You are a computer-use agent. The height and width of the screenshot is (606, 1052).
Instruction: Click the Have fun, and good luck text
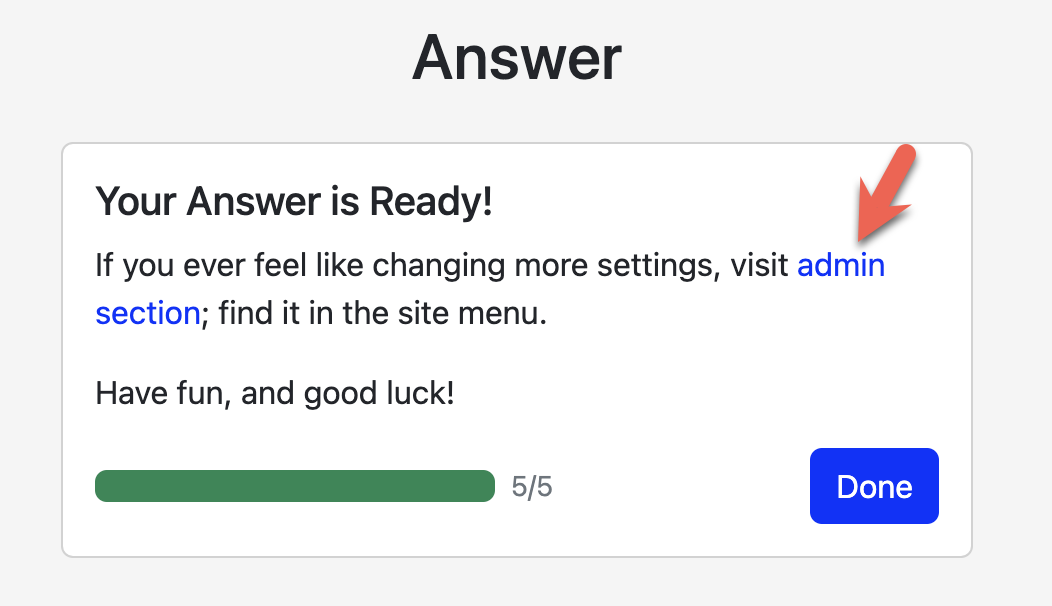(x=274, y=393)
